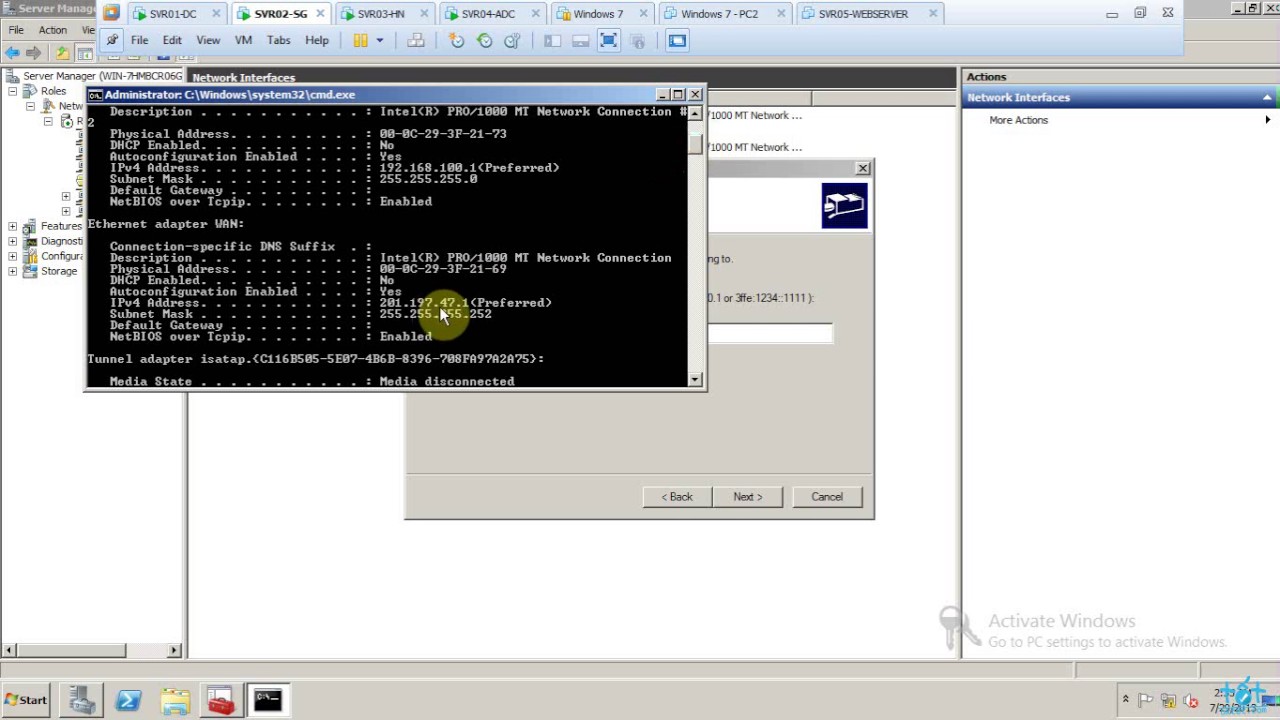Take a VM snapshot
Screen dimensions: 1280x720
click(x=457, y=40)
